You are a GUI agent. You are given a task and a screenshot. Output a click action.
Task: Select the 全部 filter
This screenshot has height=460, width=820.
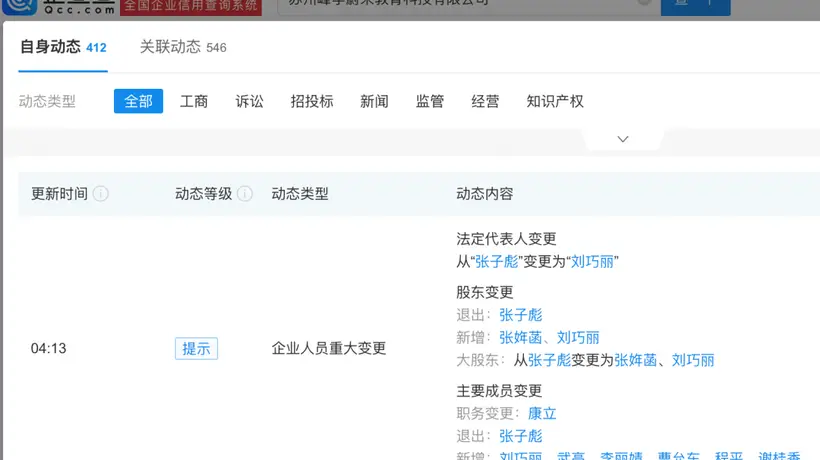click(x=138, y=101)
